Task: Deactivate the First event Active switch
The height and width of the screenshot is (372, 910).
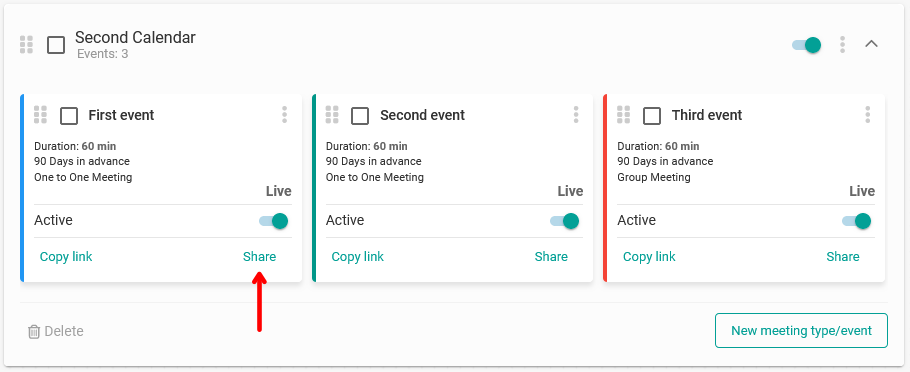Action: (273, 221)
